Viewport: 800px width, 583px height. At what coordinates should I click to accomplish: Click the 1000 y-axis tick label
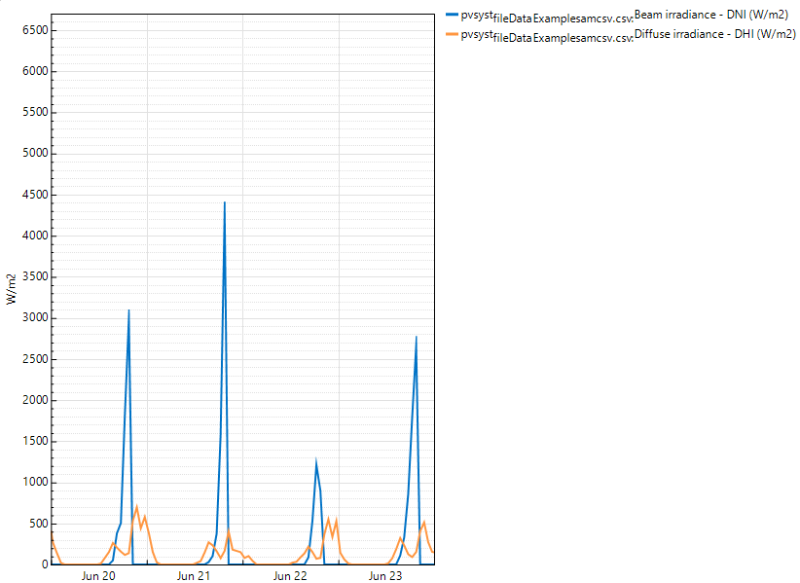[x=34, y=483]
